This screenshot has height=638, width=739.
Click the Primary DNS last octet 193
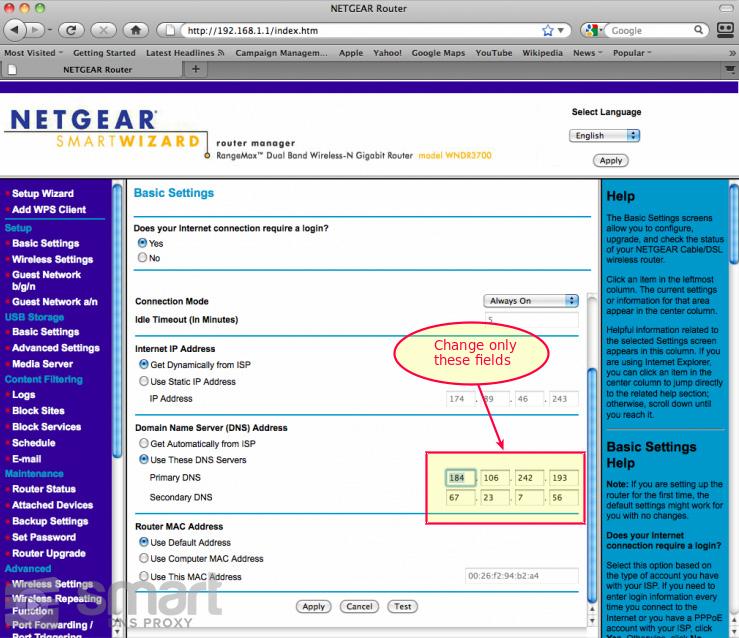(564, 477)
